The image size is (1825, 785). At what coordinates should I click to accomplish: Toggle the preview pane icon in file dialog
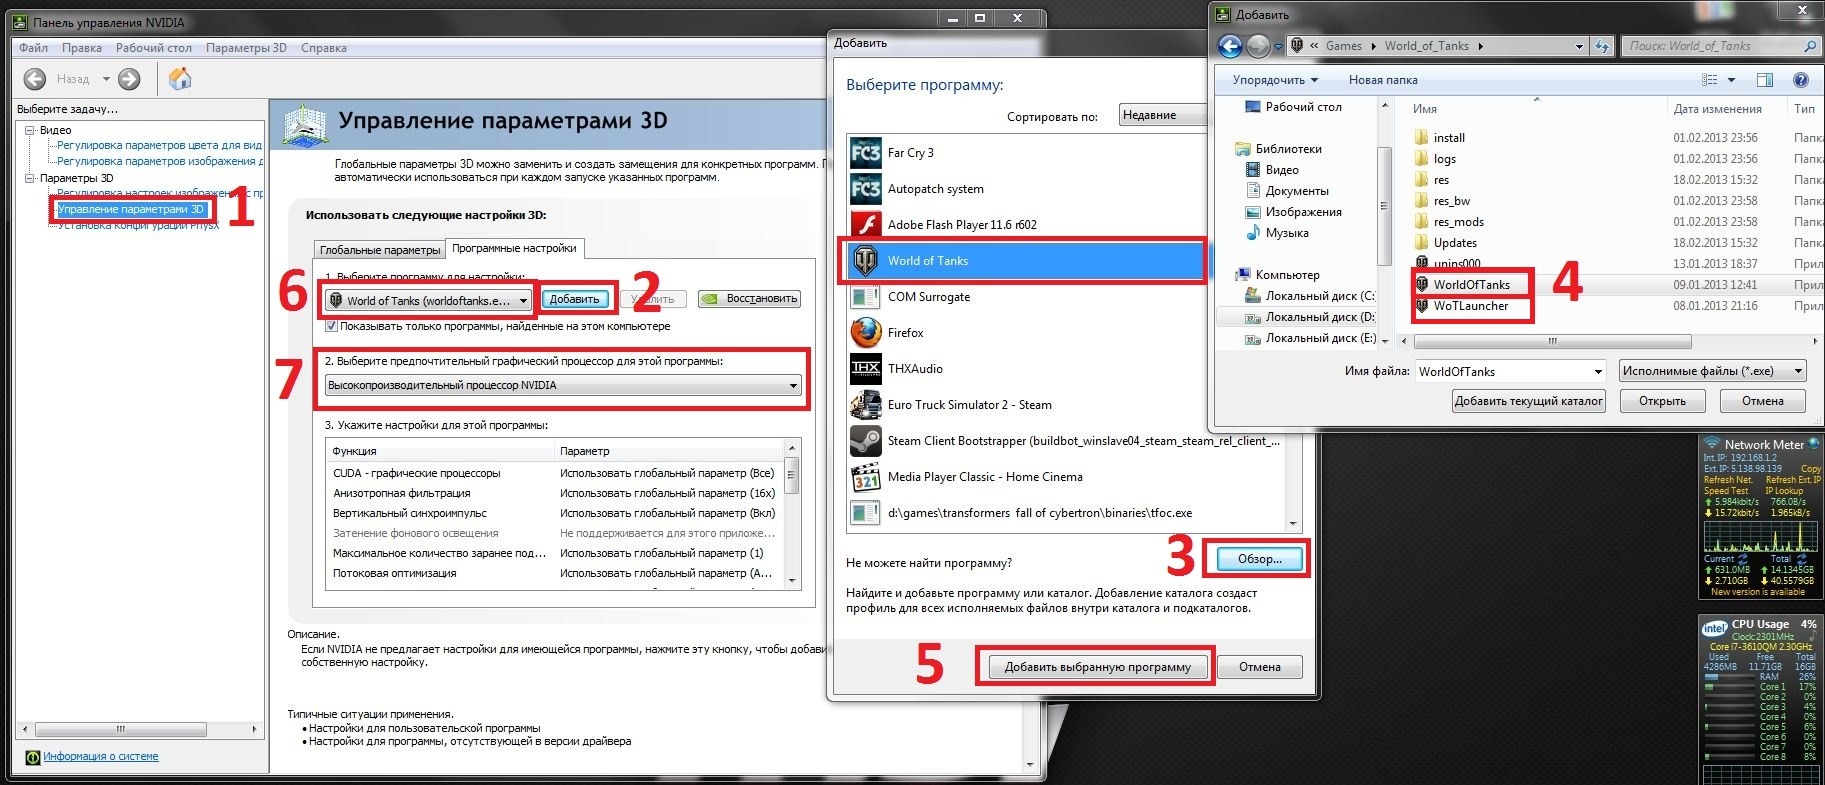coord(1765,80)
